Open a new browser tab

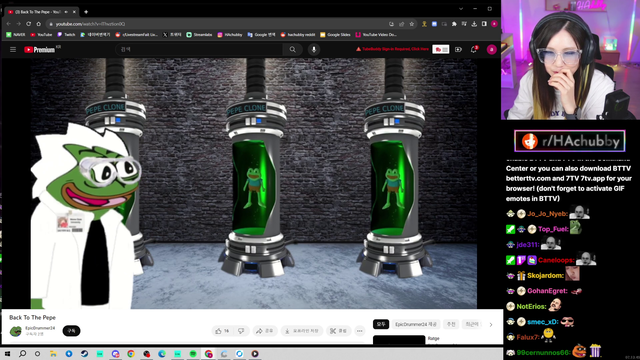pos(86,12)
